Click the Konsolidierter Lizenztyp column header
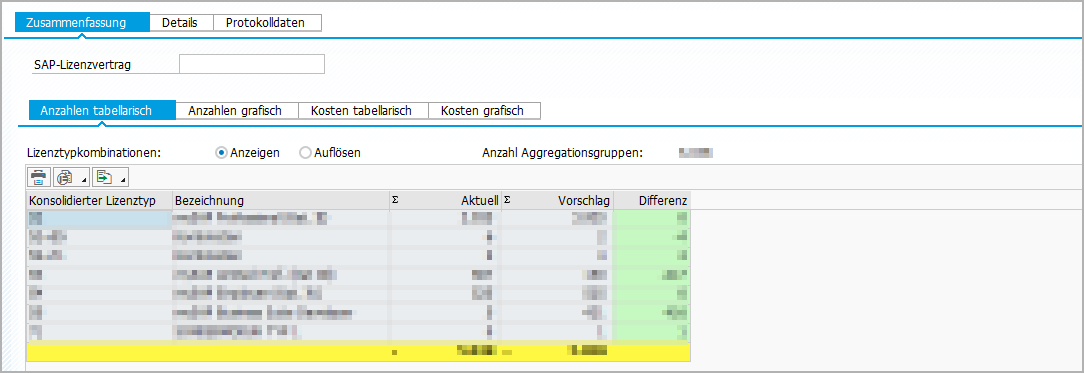The image size is (1084, 373). [x=99, y=200]
